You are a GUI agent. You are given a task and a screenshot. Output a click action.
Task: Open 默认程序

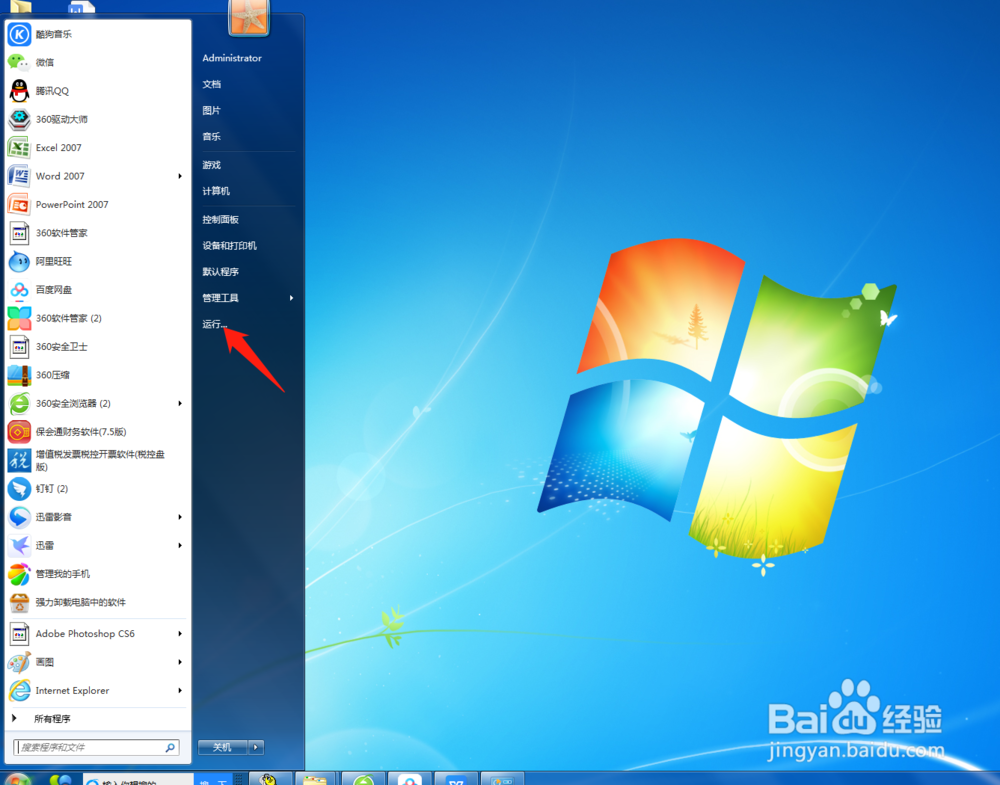(221, 272)
